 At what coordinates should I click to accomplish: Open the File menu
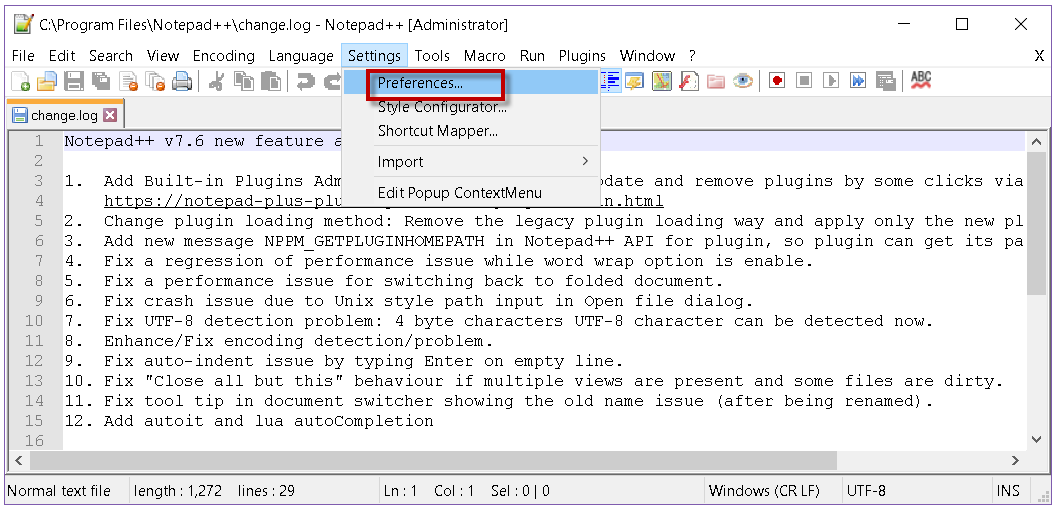pyautogui.click(x=23, y=56)
